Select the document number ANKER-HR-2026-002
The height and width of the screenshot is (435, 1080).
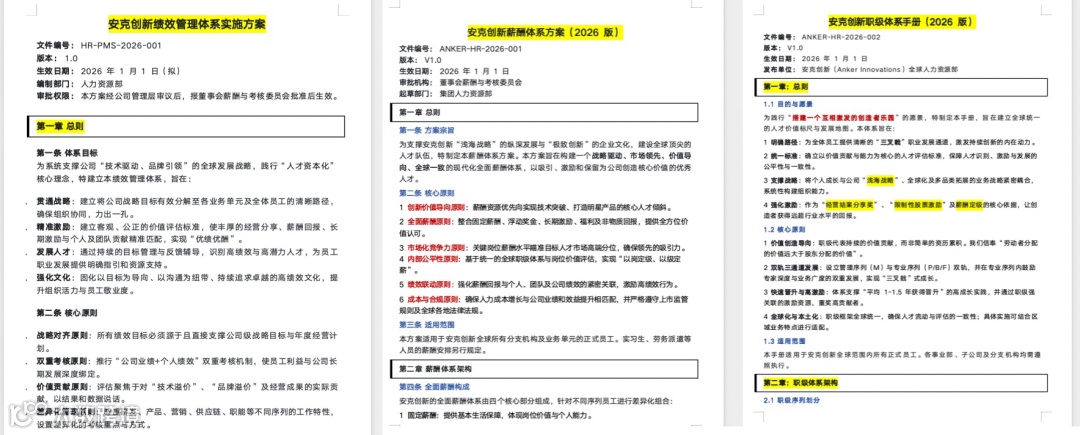841,37
